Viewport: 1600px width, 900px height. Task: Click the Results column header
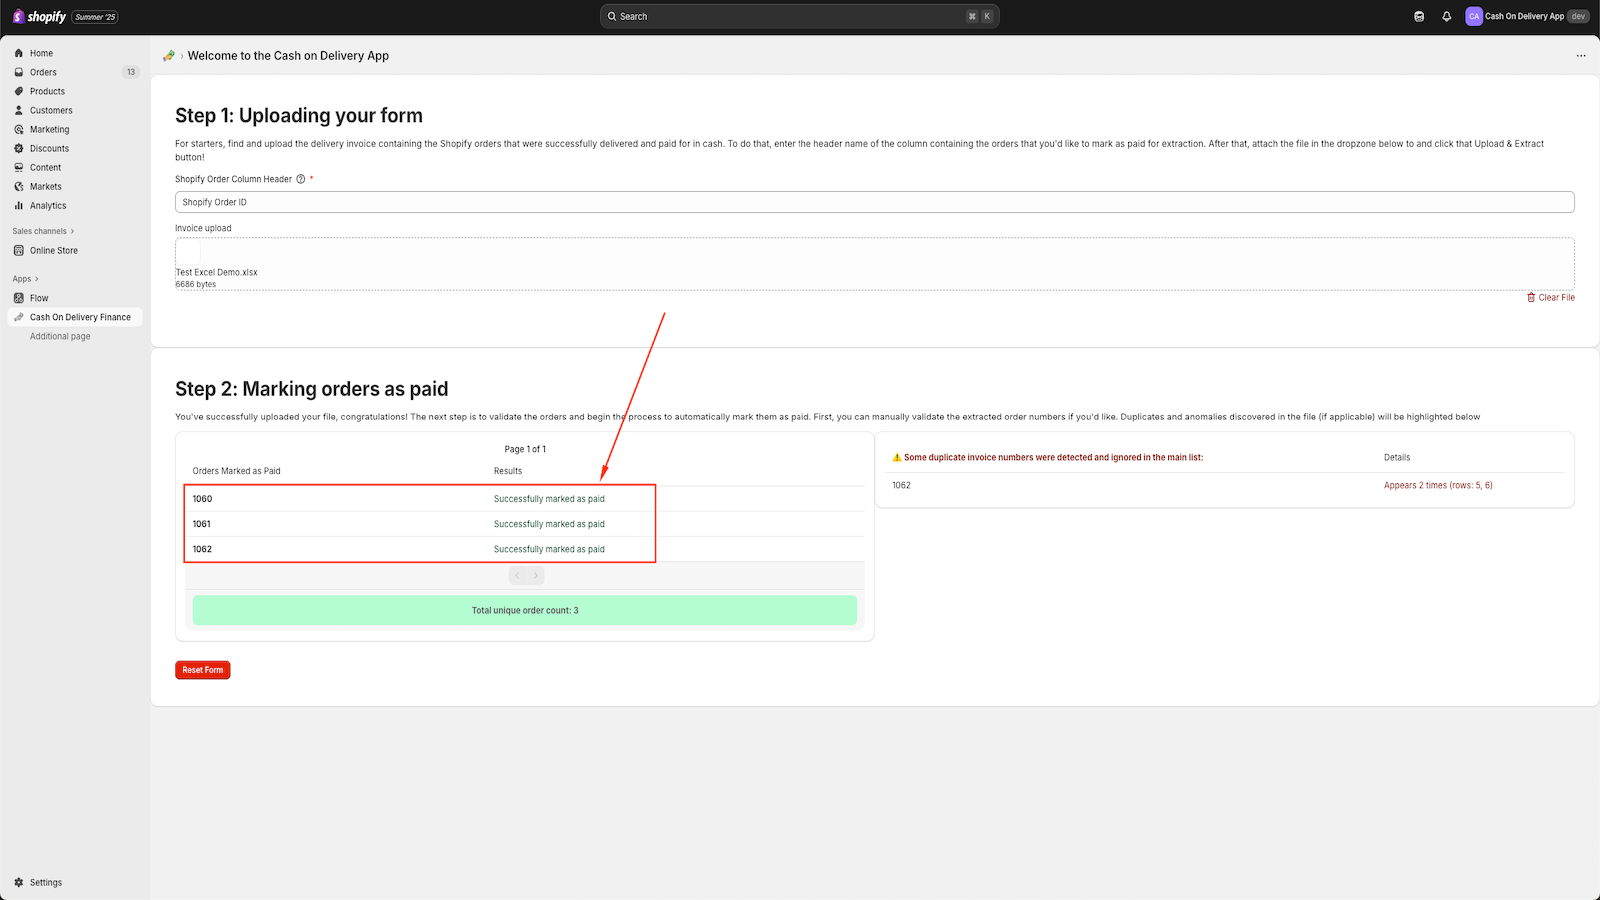(508, 471)
